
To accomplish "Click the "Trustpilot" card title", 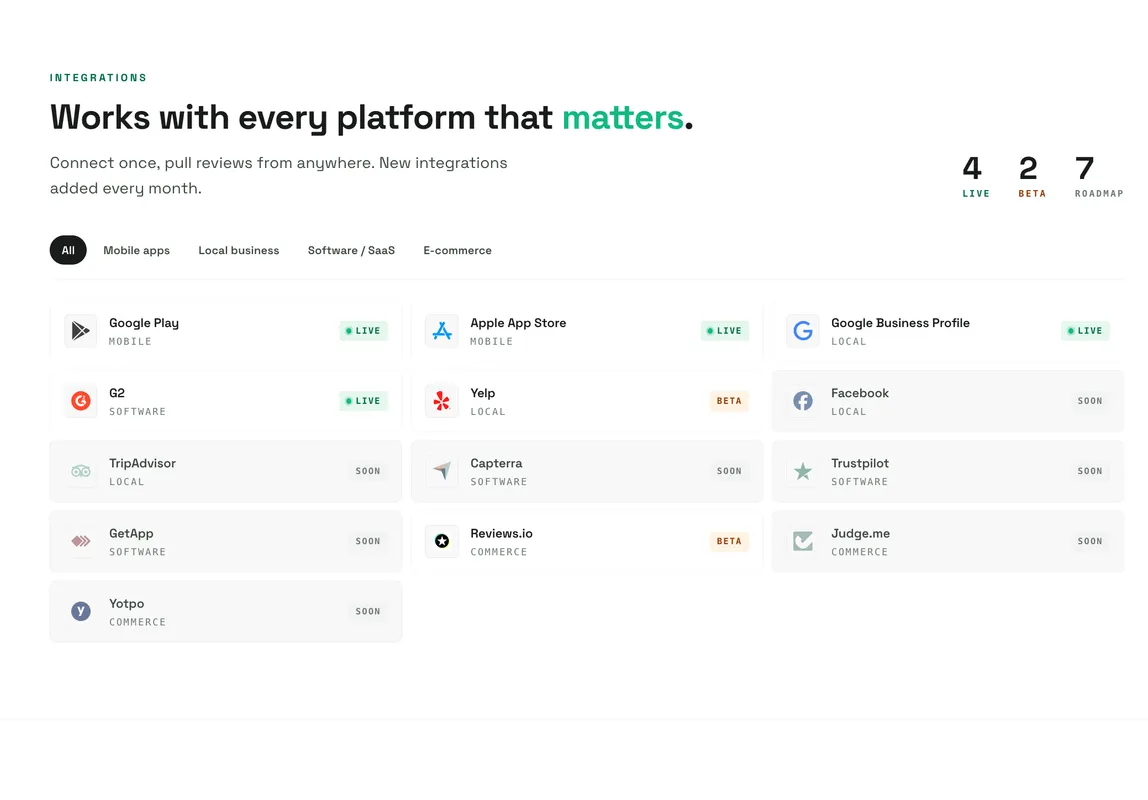I will pos(860,463).
